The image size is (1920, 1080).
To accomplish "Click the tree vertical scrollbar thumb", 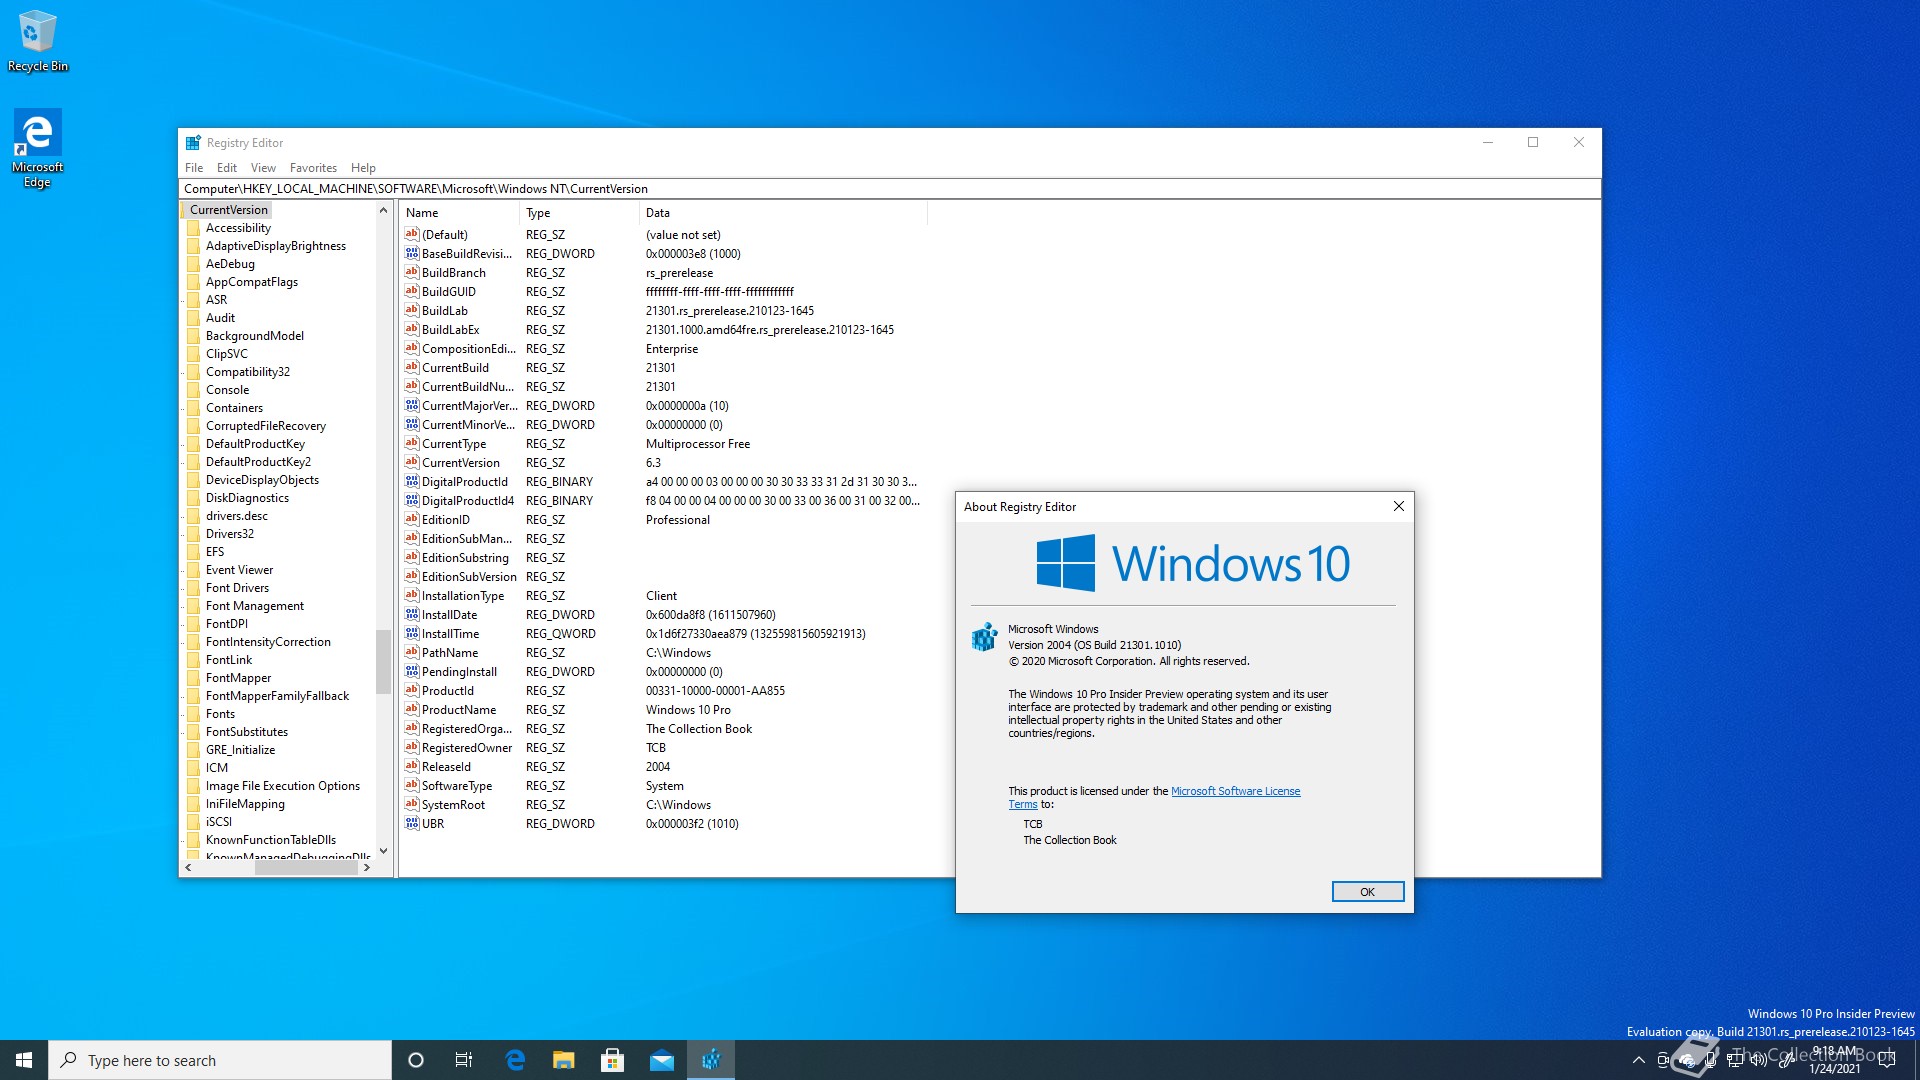I will pos(383,661).
